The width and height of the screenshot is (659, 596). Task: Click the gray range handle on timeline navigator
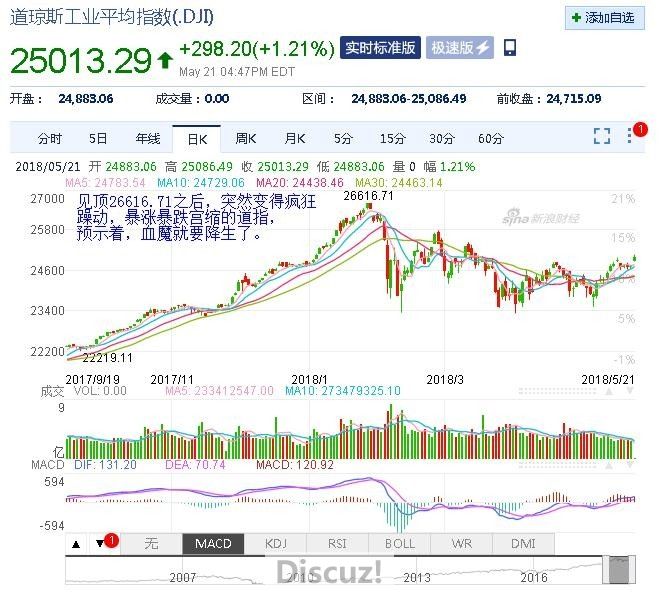(619, 570)
